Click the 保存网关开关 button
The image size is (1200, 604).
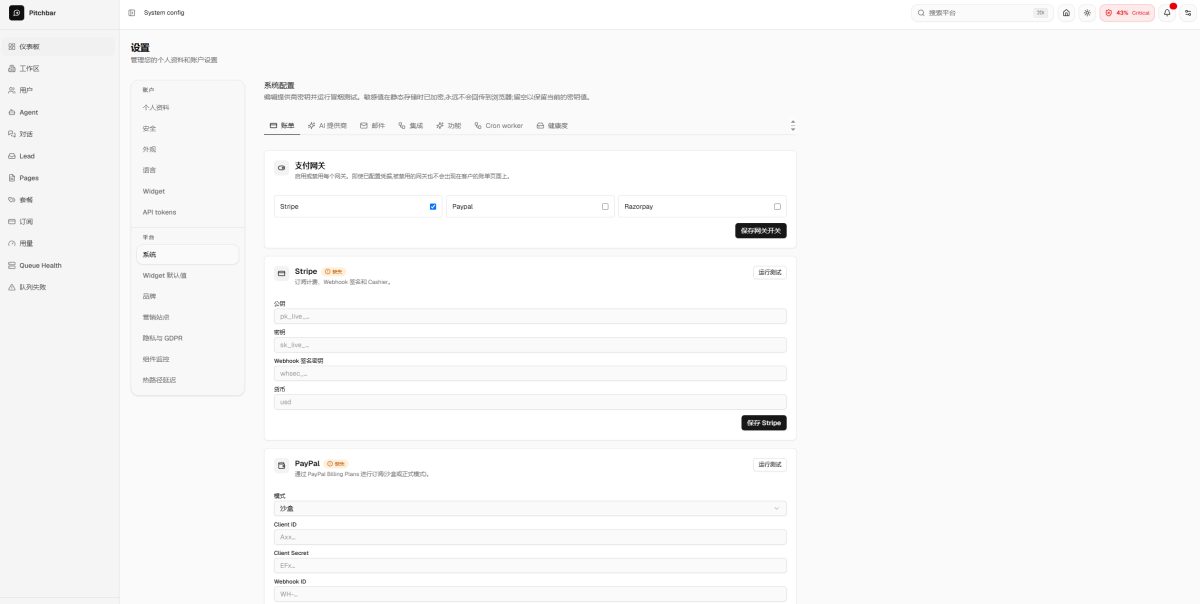click(x=761, y=231)
